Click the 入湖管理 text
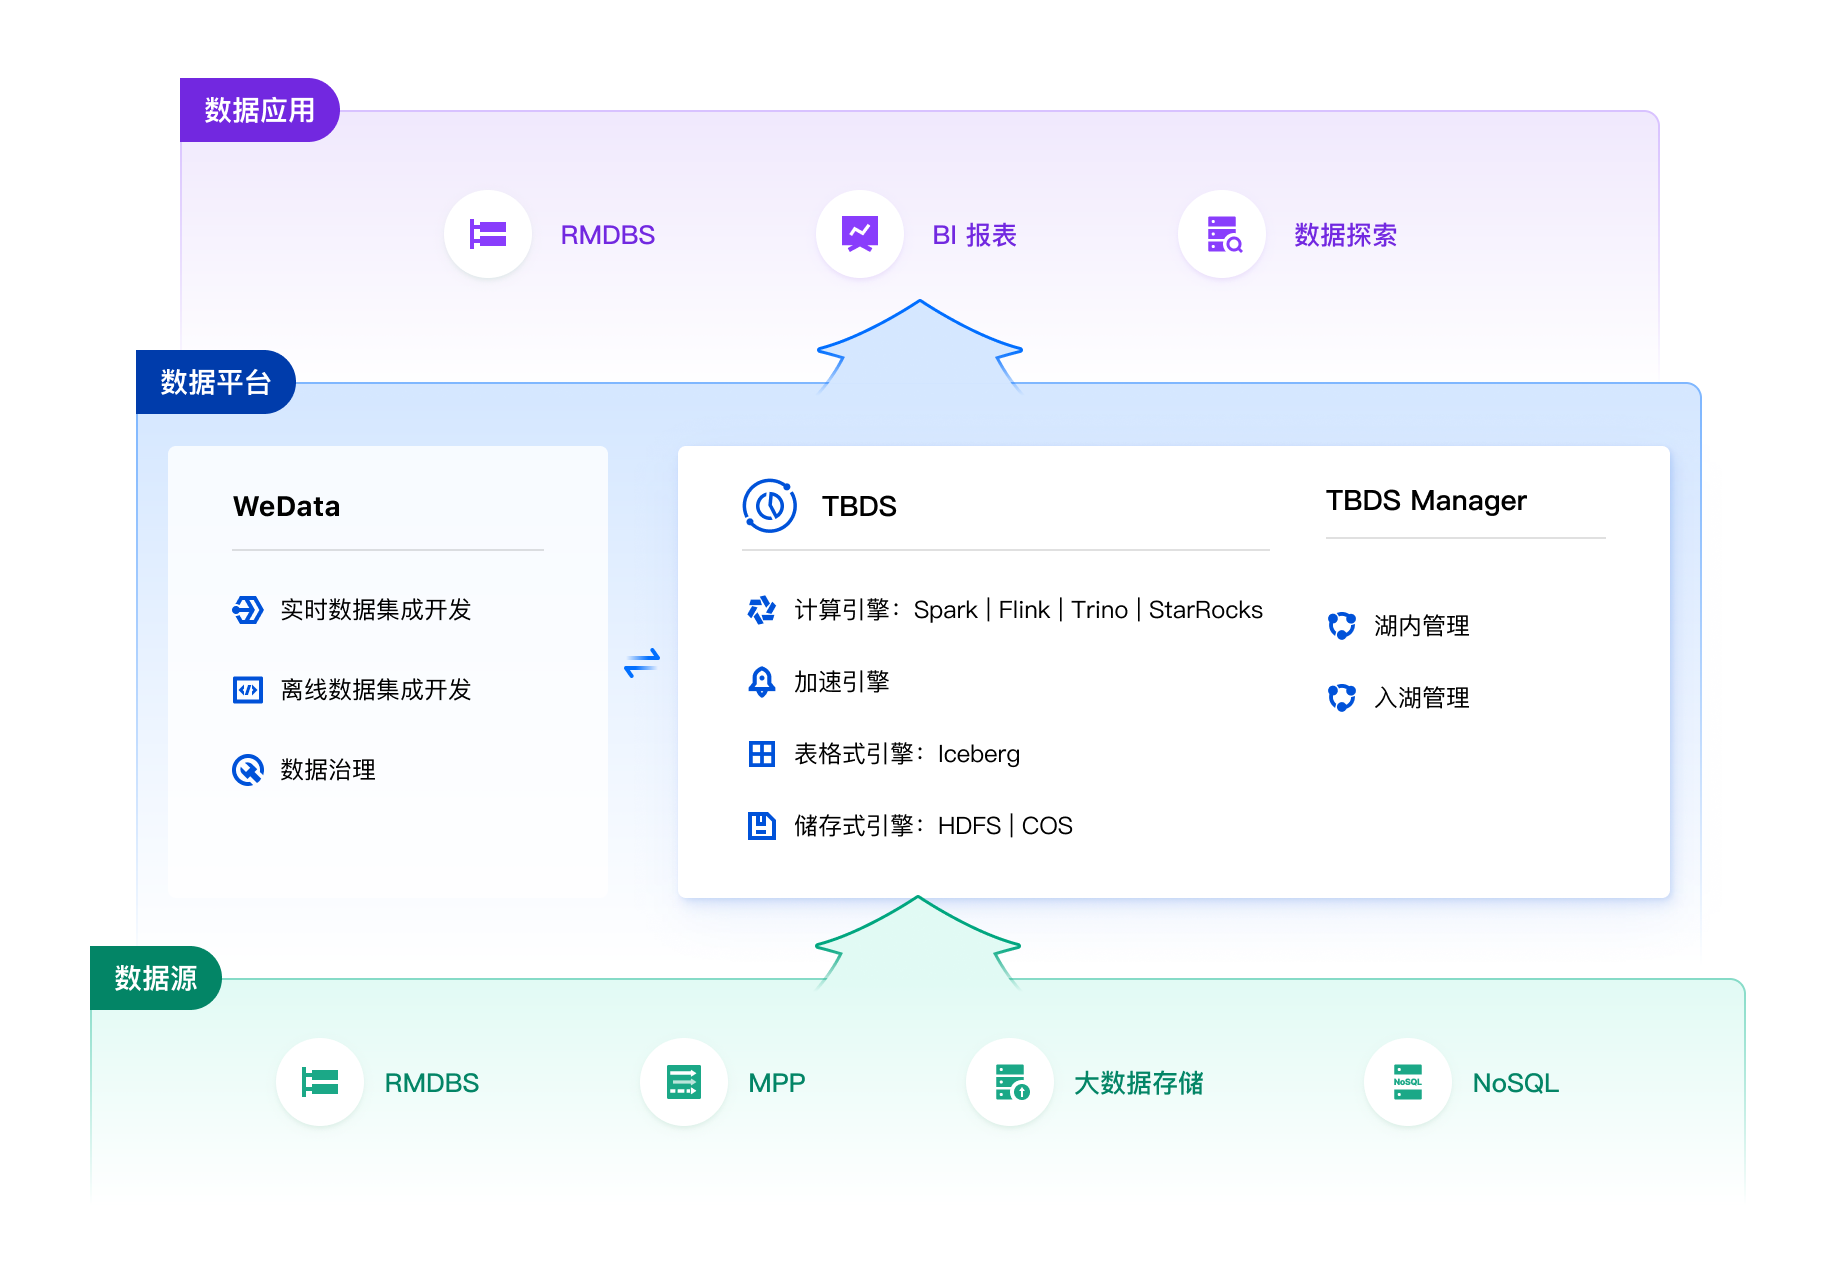This screenshot has width=1840, height=1280. tap(1421, 697)
